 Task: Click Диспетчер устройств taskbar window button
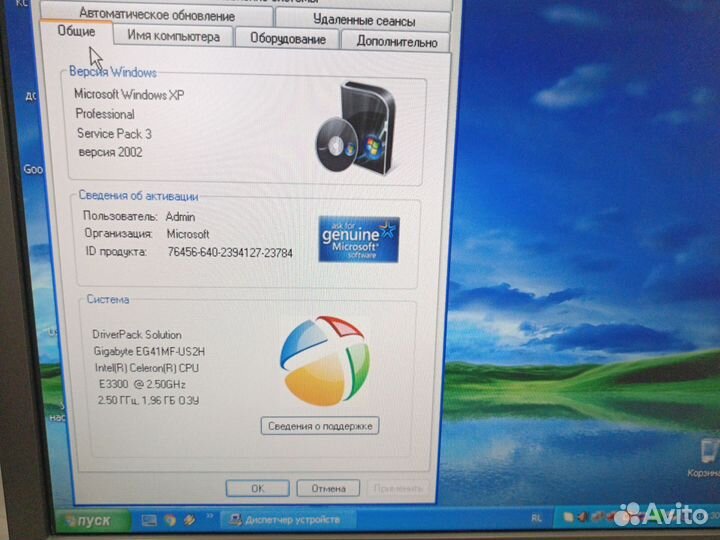click(285, 519)
